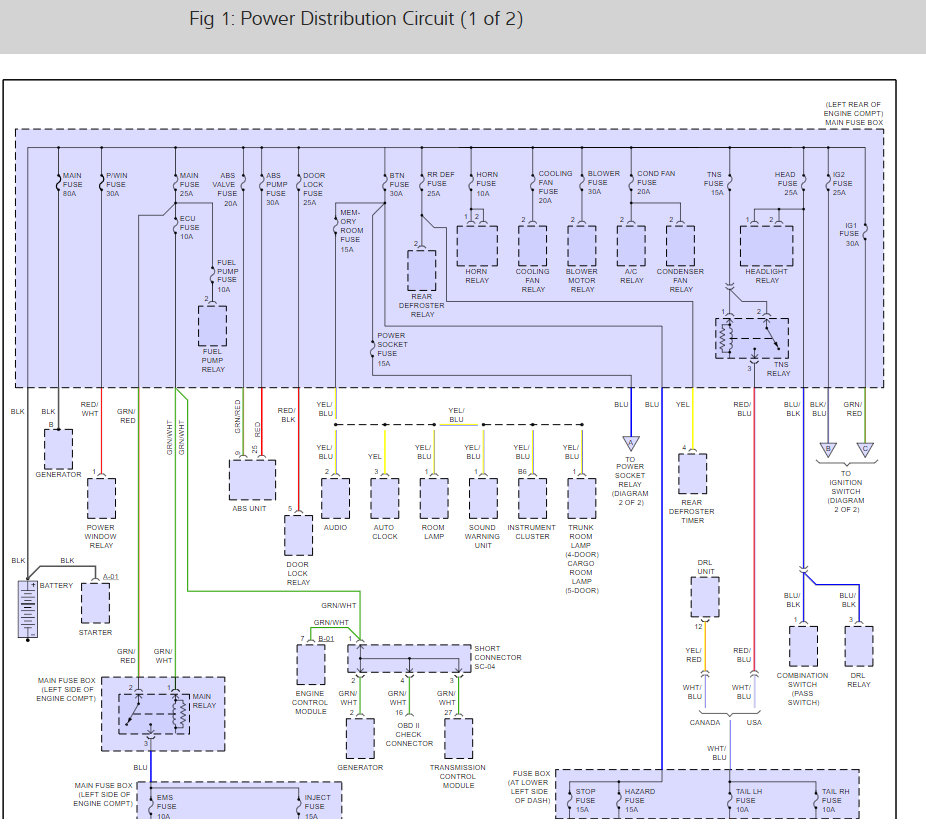The height and width of the screenshot is (824, 926).
Task: Select the horn relay box
Action: [x=477, y=245]
